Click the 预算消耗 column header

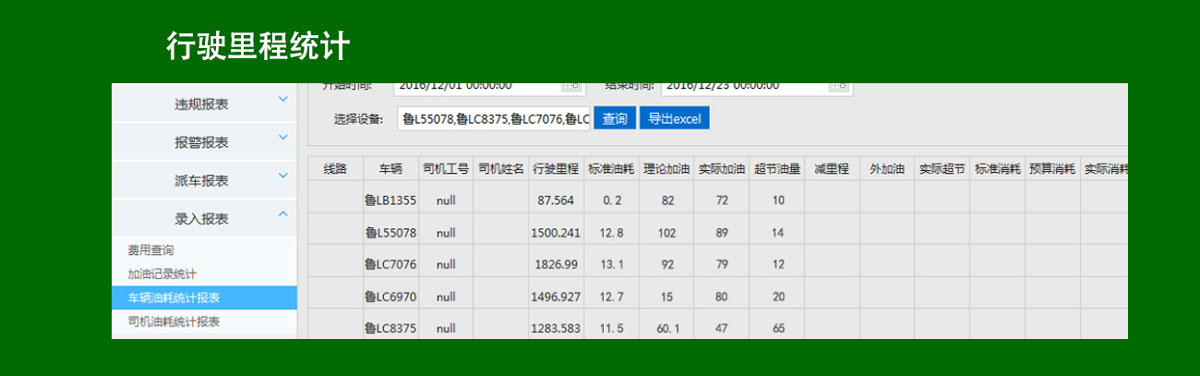(1052, 169)
